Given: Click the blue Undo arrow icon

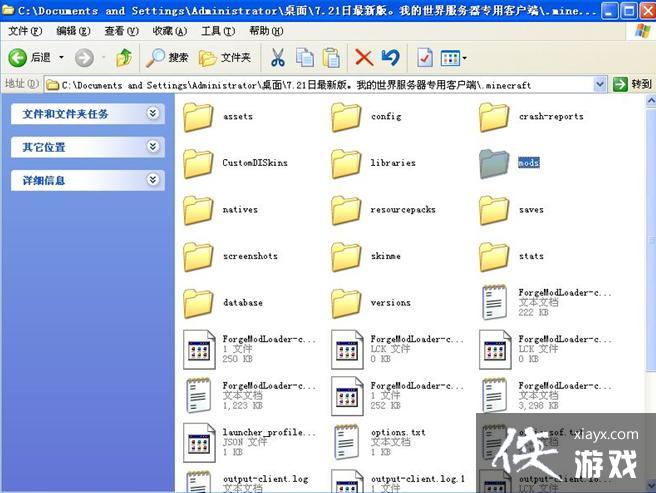Looking at the screenshot, I should 390,58.
